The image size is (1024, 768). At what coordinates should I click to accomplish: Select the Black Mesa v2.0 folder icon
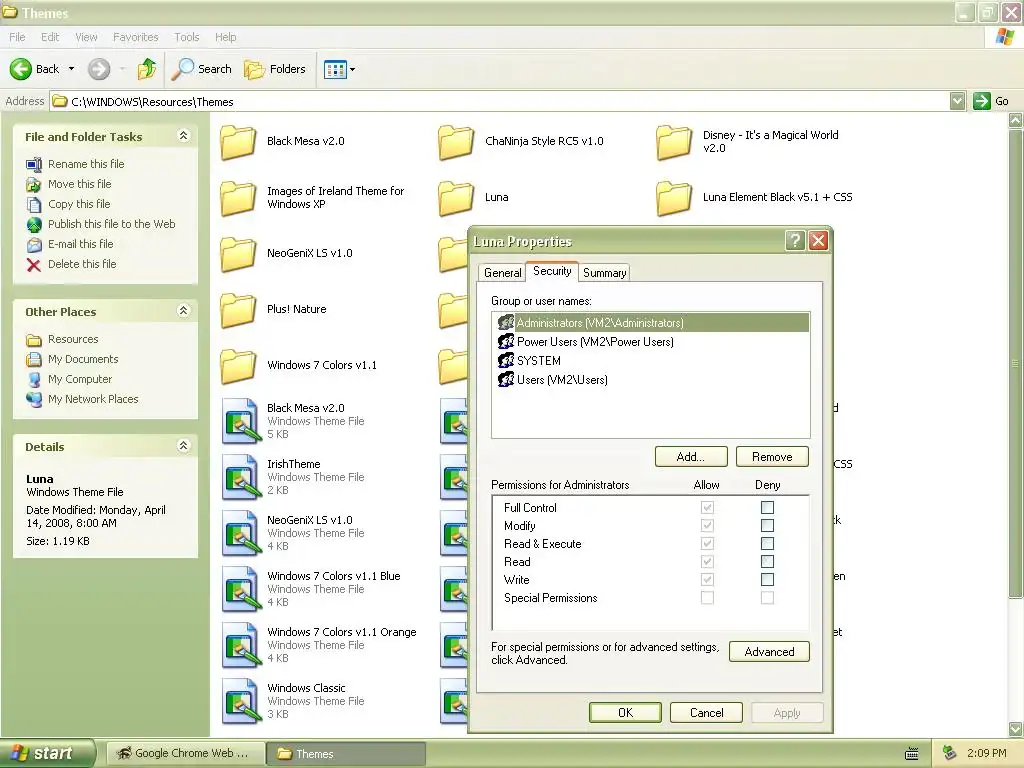[x=238, y=142]
